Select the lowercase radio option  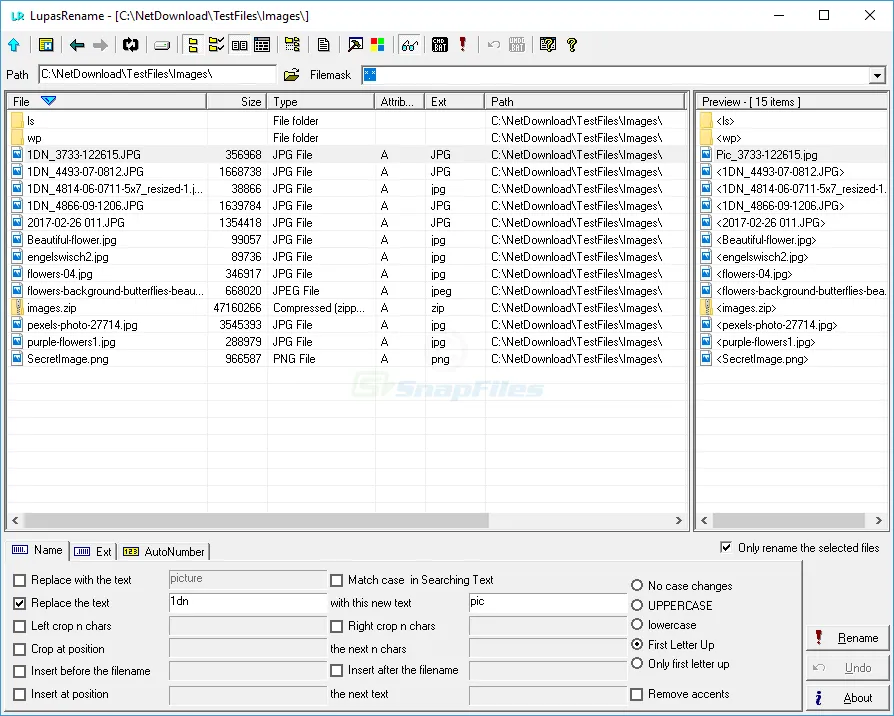click(637, 624)
